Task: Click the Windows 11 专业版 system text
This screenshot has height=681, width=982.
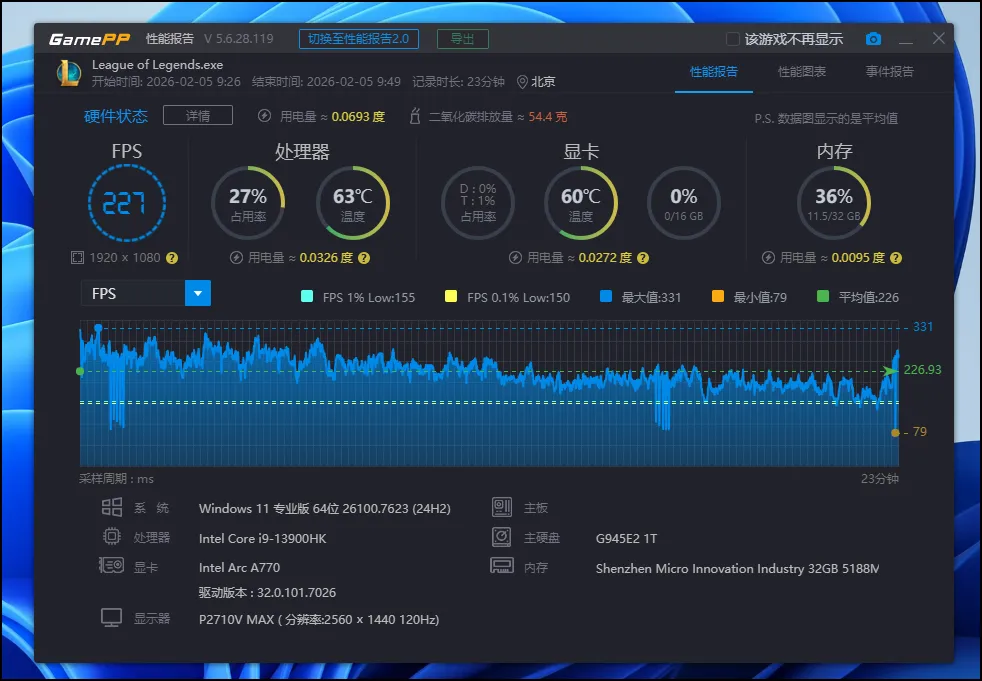Action: tap(324, 508)
